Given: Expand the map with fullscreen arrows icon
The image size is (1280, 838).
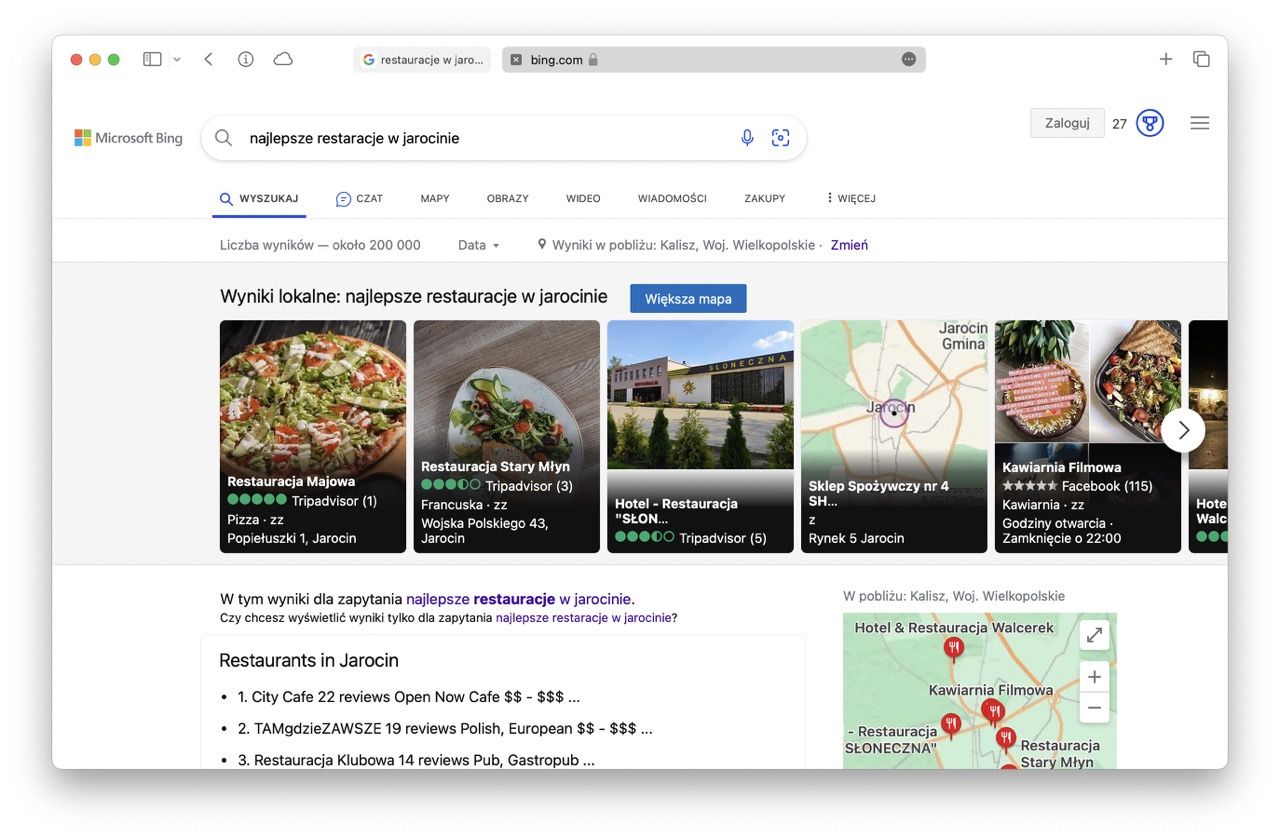Looking at the screenshot, I should 1094,635.
